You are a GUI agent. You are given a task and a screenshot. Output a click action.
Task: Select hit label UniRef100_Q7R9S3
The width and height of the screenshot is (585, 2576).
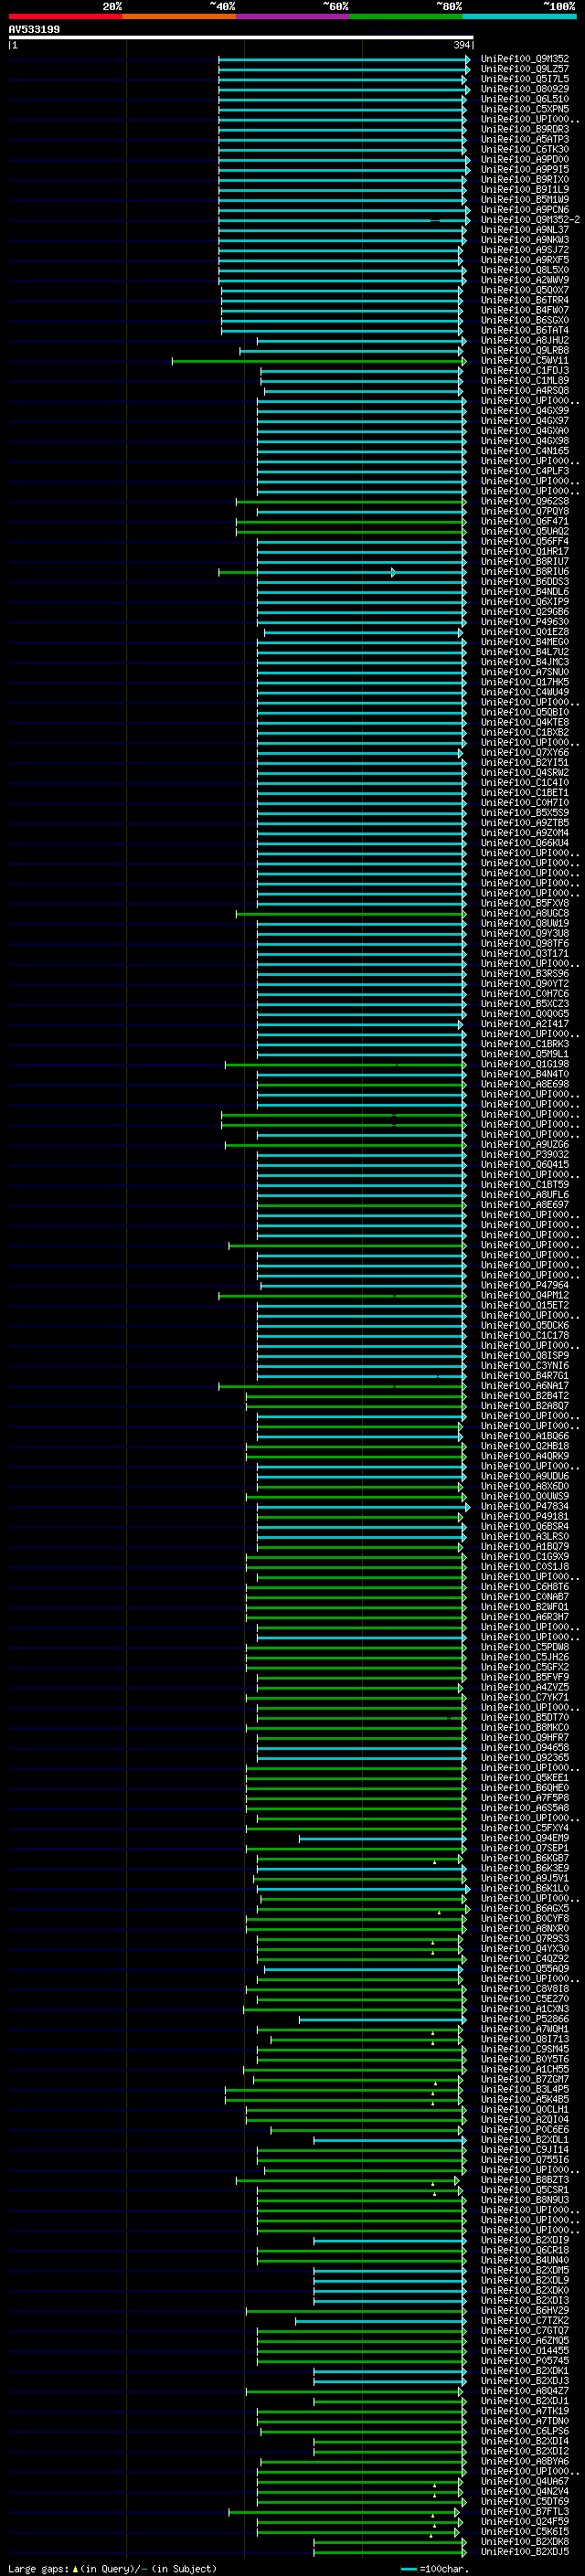(525, 1938)
